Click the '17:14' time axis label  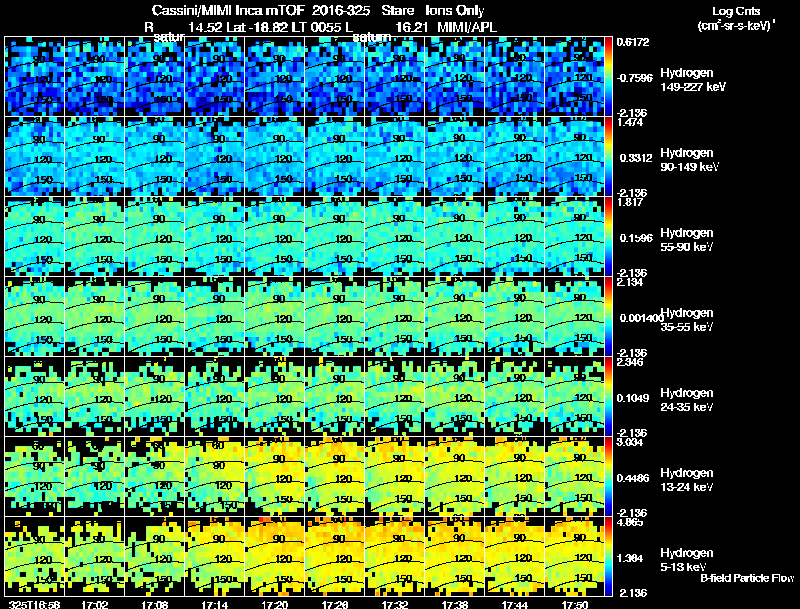(215, 604)
